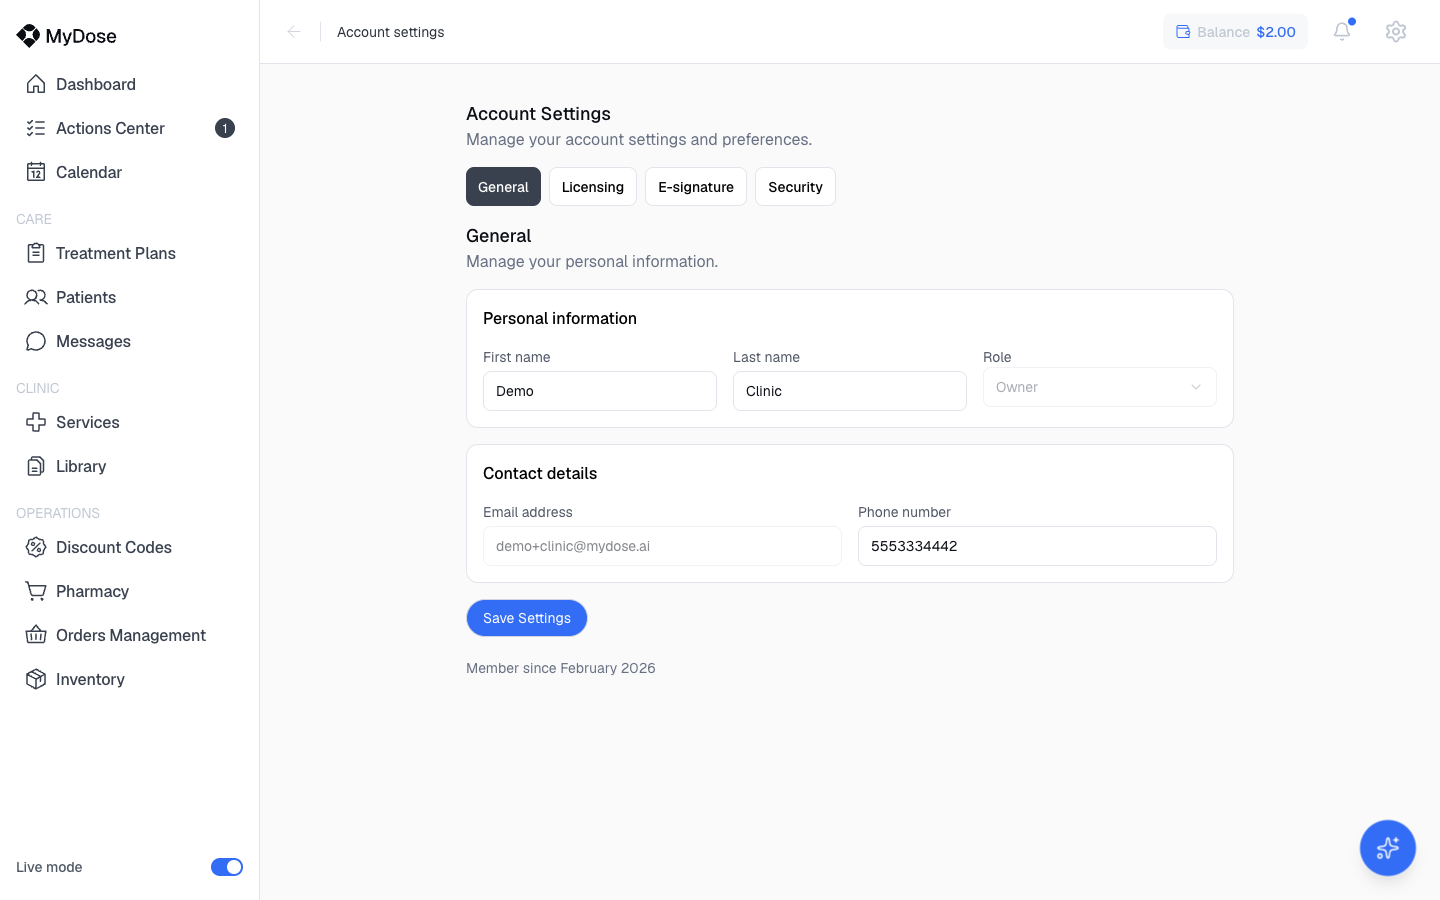This screenshot has height=900, width=1440.
Task: Open notifications bell
Action: pyautogui.click(x=1342, y=32)
